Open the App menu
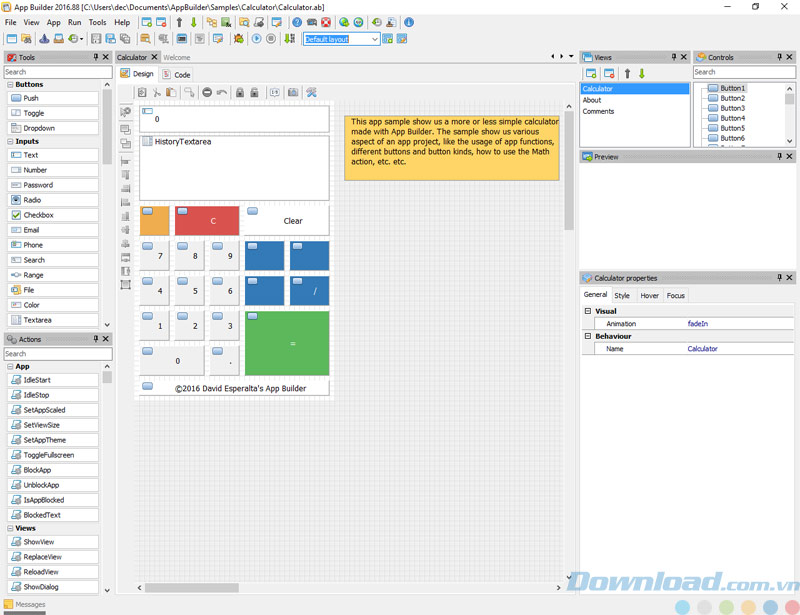The height and width of the screenshot is (615, 800). click(52, 22)
